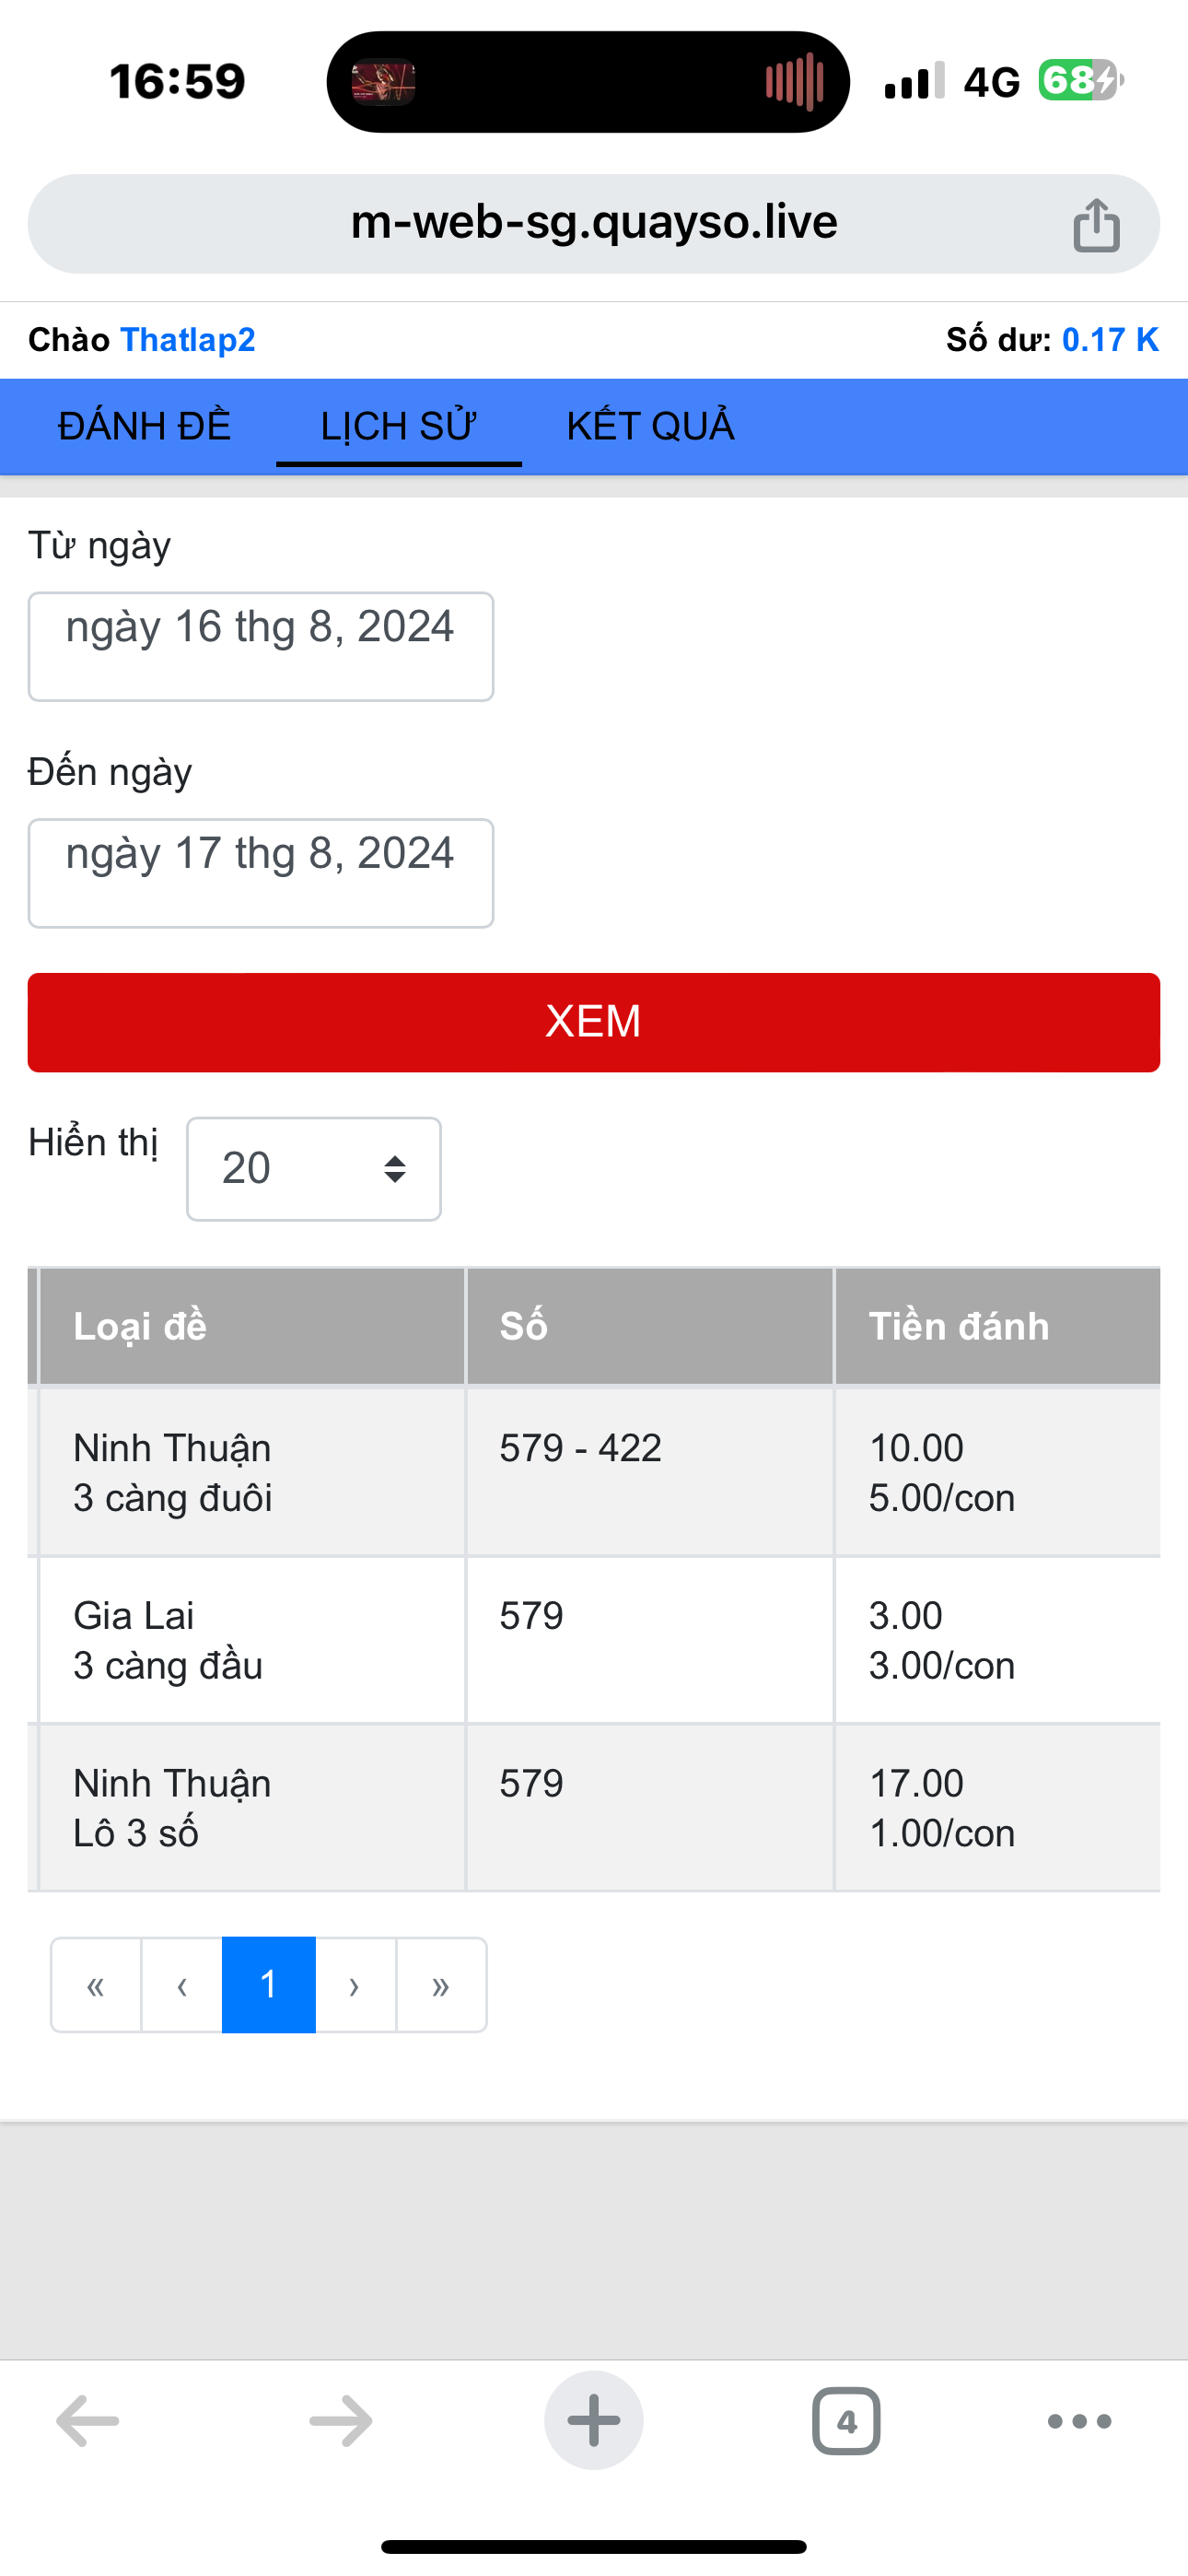Image resolution: width=1188 pixels, height=2576 pixels.
Task: Open the Từ ngày date picker
Action: pyautogui.click(x=261, y=647)
